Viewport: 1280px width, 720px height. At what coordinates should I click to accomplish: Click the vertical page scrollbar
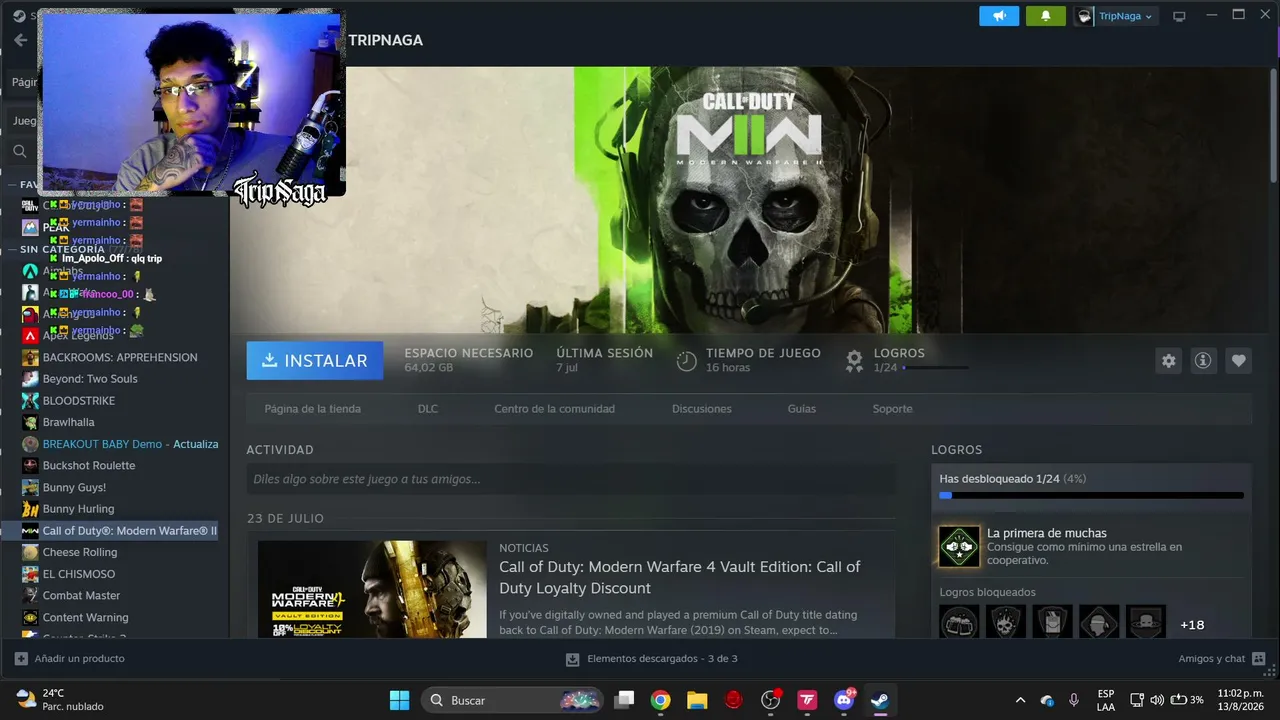(1273, 126)
